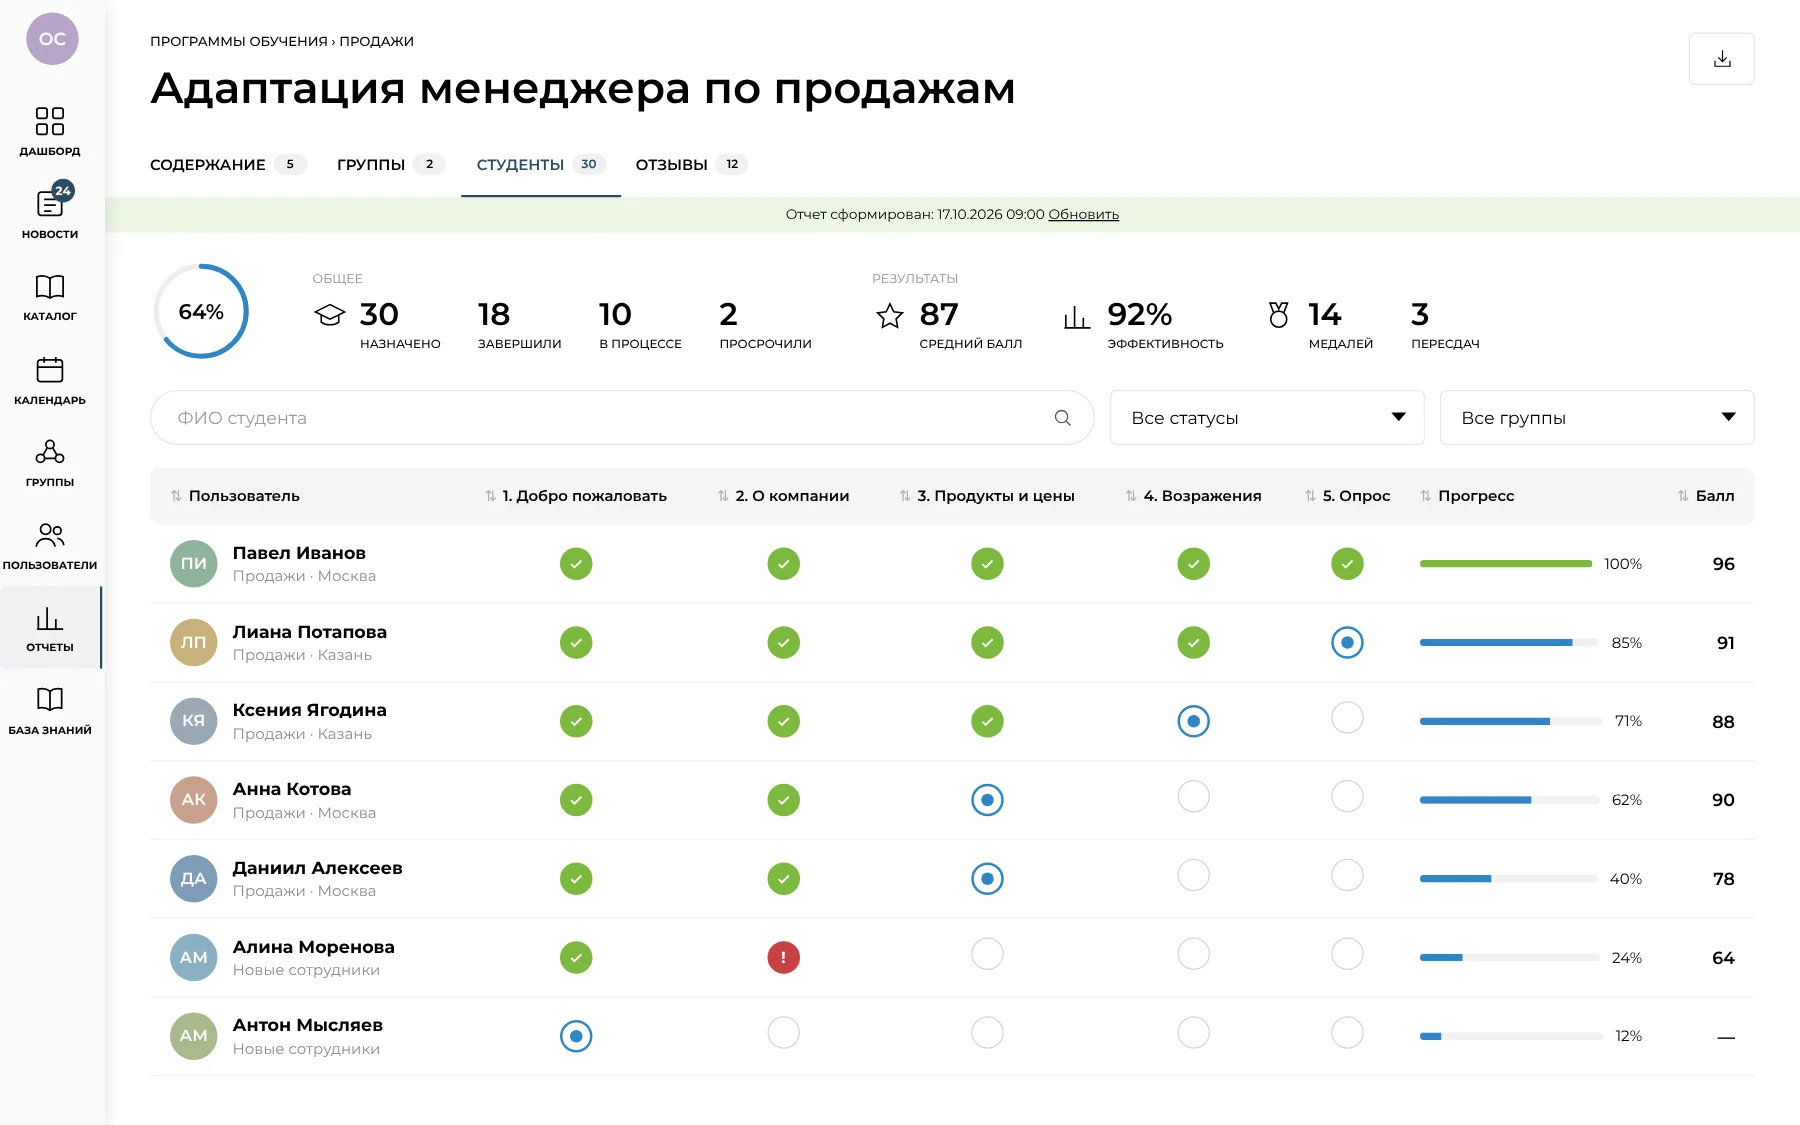Screen dimensions: 1800x1125
Task: Click the medal icon beside 14 Медалей
Action: click(x=1278, y=315)
